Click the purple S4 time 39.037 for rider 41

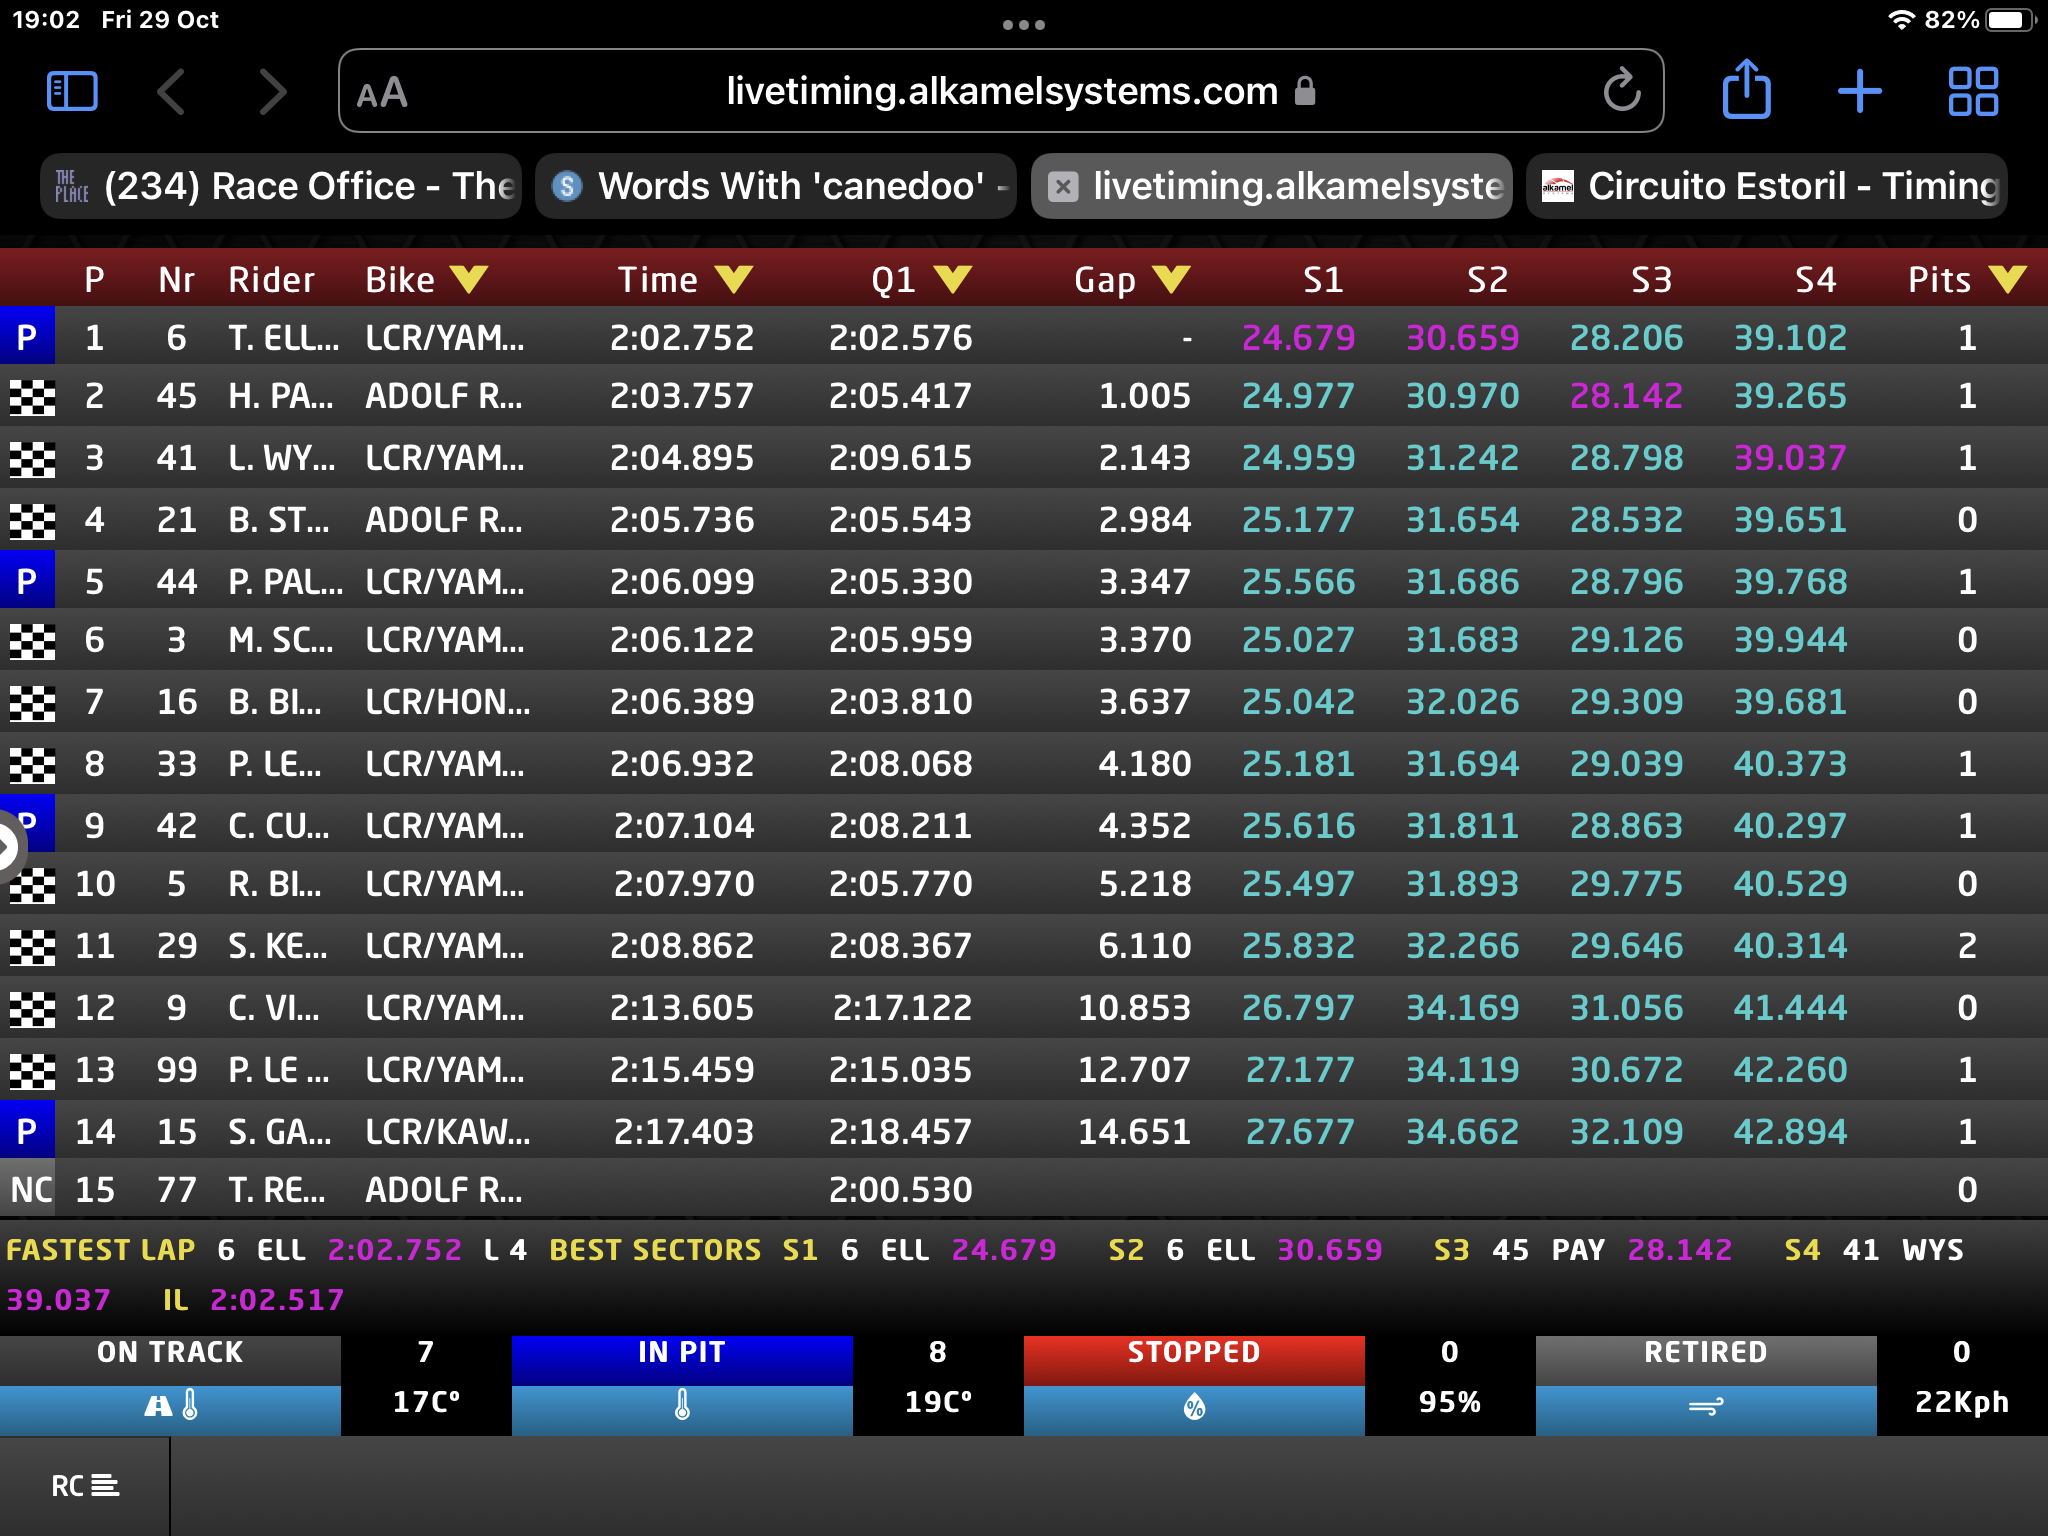click(1790, 458)
